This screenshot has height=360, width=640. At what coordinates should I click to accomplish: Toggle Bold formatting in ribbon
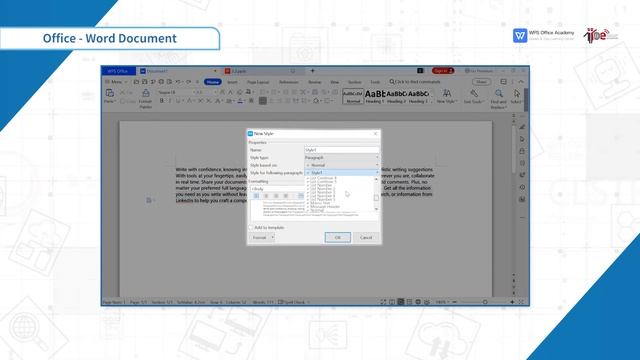(x=162, y=101)
